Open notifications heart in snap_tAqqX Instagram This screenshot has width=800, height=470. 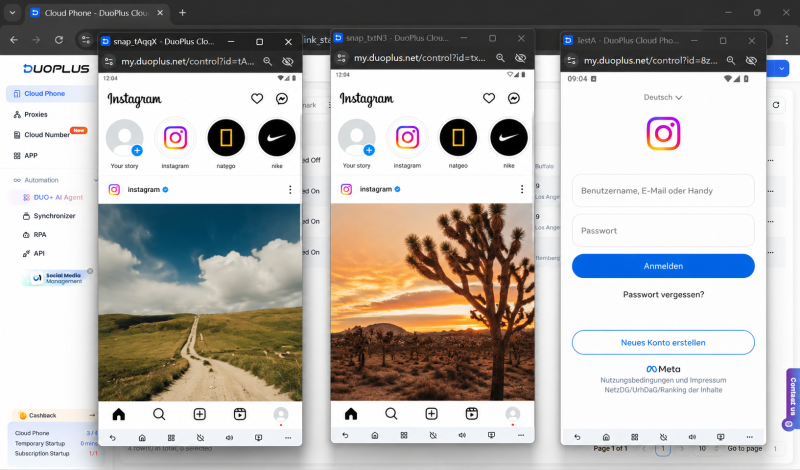pyautogui.click(x=257, y=98)
